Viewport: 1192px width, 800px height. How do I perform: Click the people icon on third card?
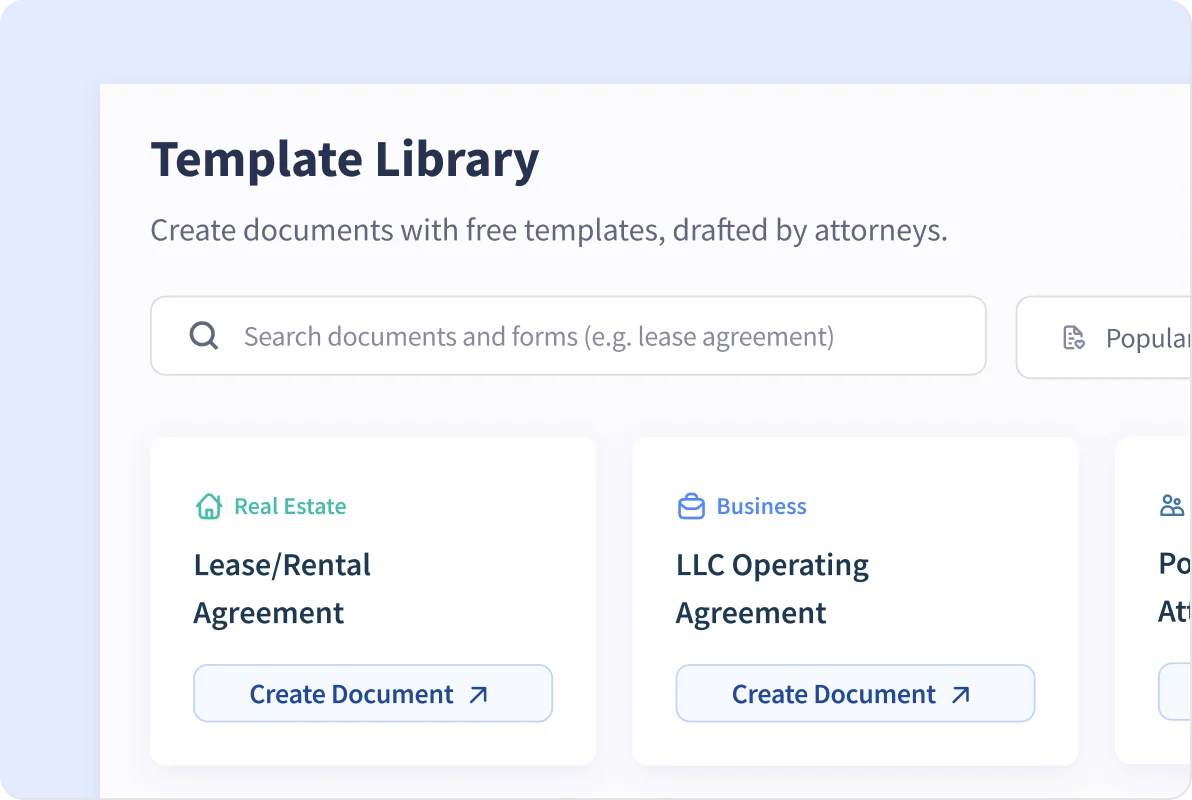(1171, 506)
